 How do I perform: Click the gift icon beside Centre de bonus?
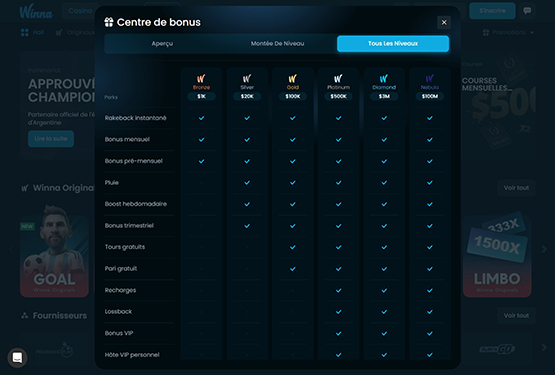coord(109,22)
